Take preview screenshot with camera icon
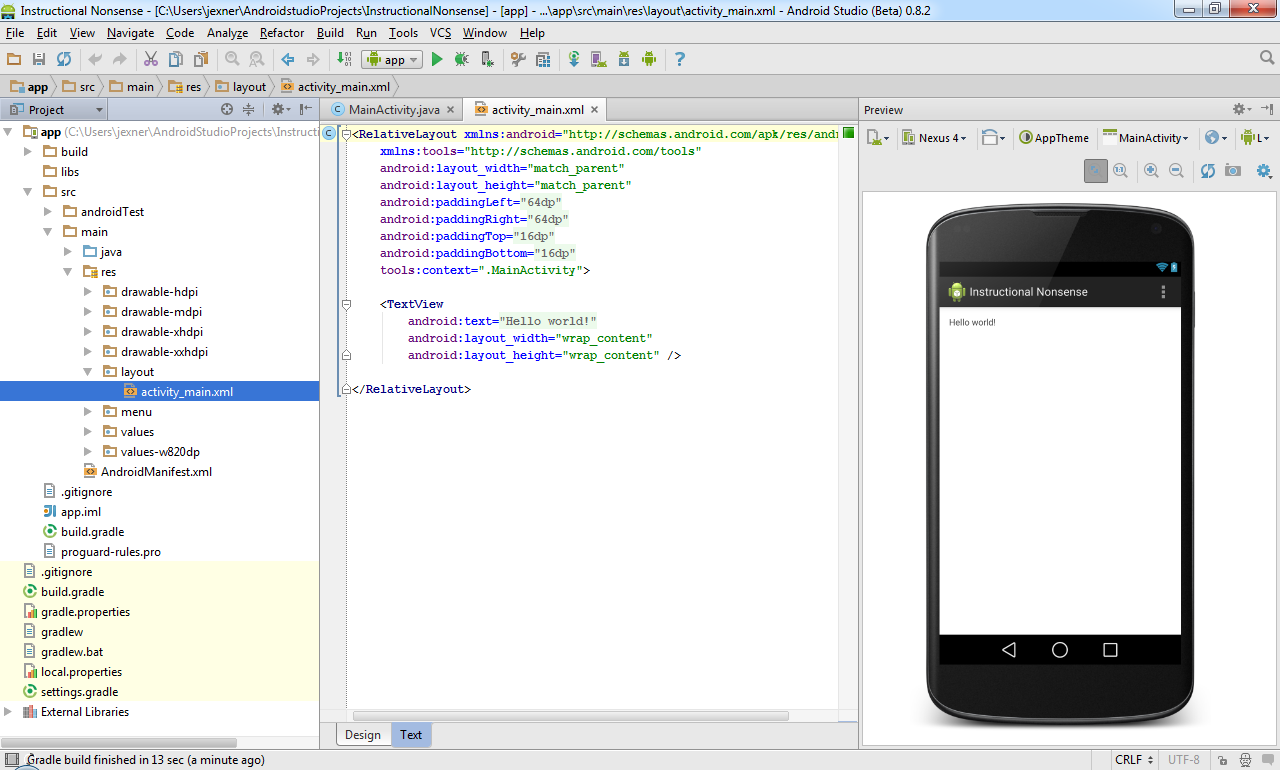 coord(1233,171)
